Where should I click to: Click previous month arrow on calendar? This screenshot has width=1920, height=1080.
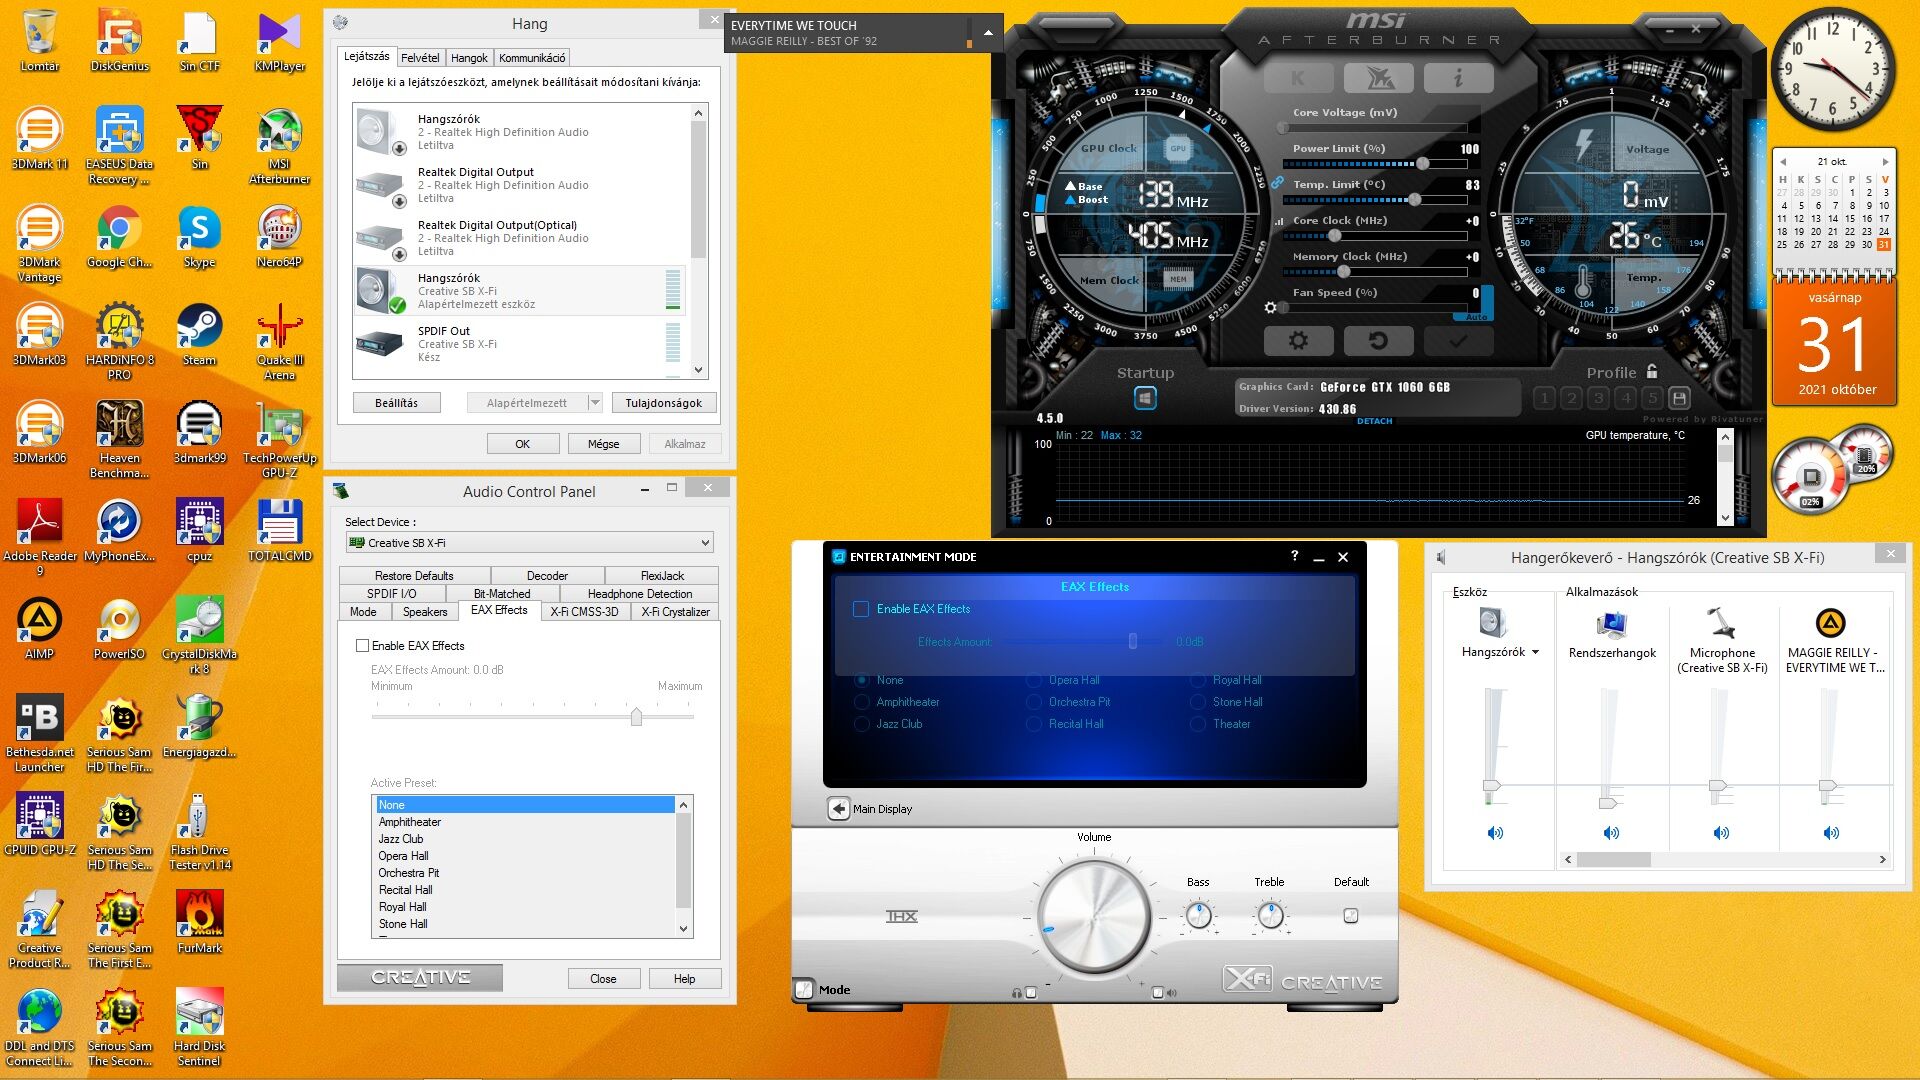pos(1782,161)
